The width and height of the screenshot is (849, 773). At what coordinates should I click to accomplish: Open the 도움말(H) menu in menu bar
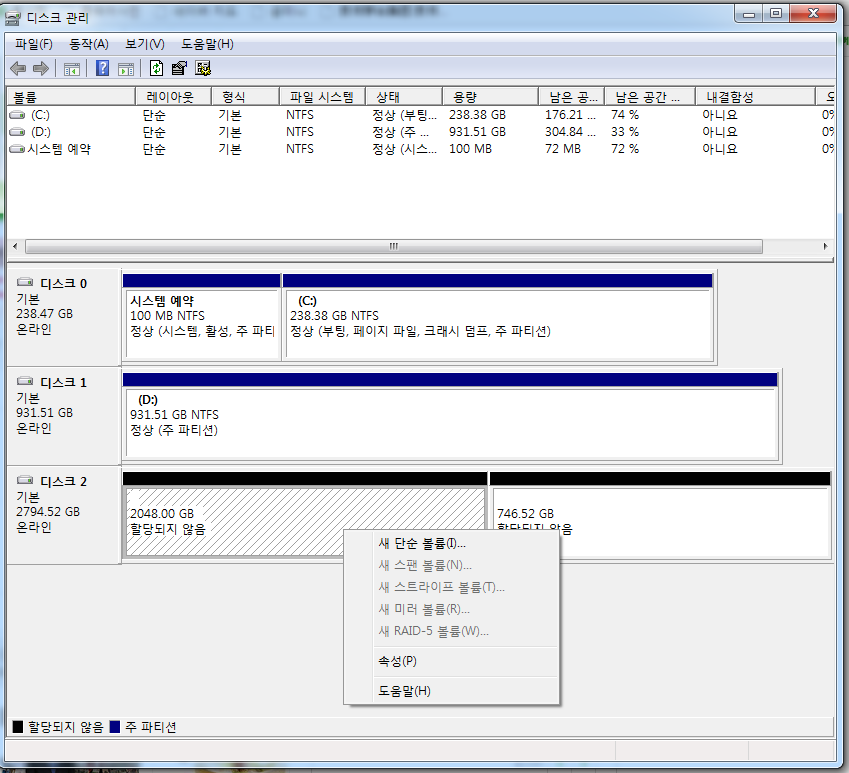207,44
